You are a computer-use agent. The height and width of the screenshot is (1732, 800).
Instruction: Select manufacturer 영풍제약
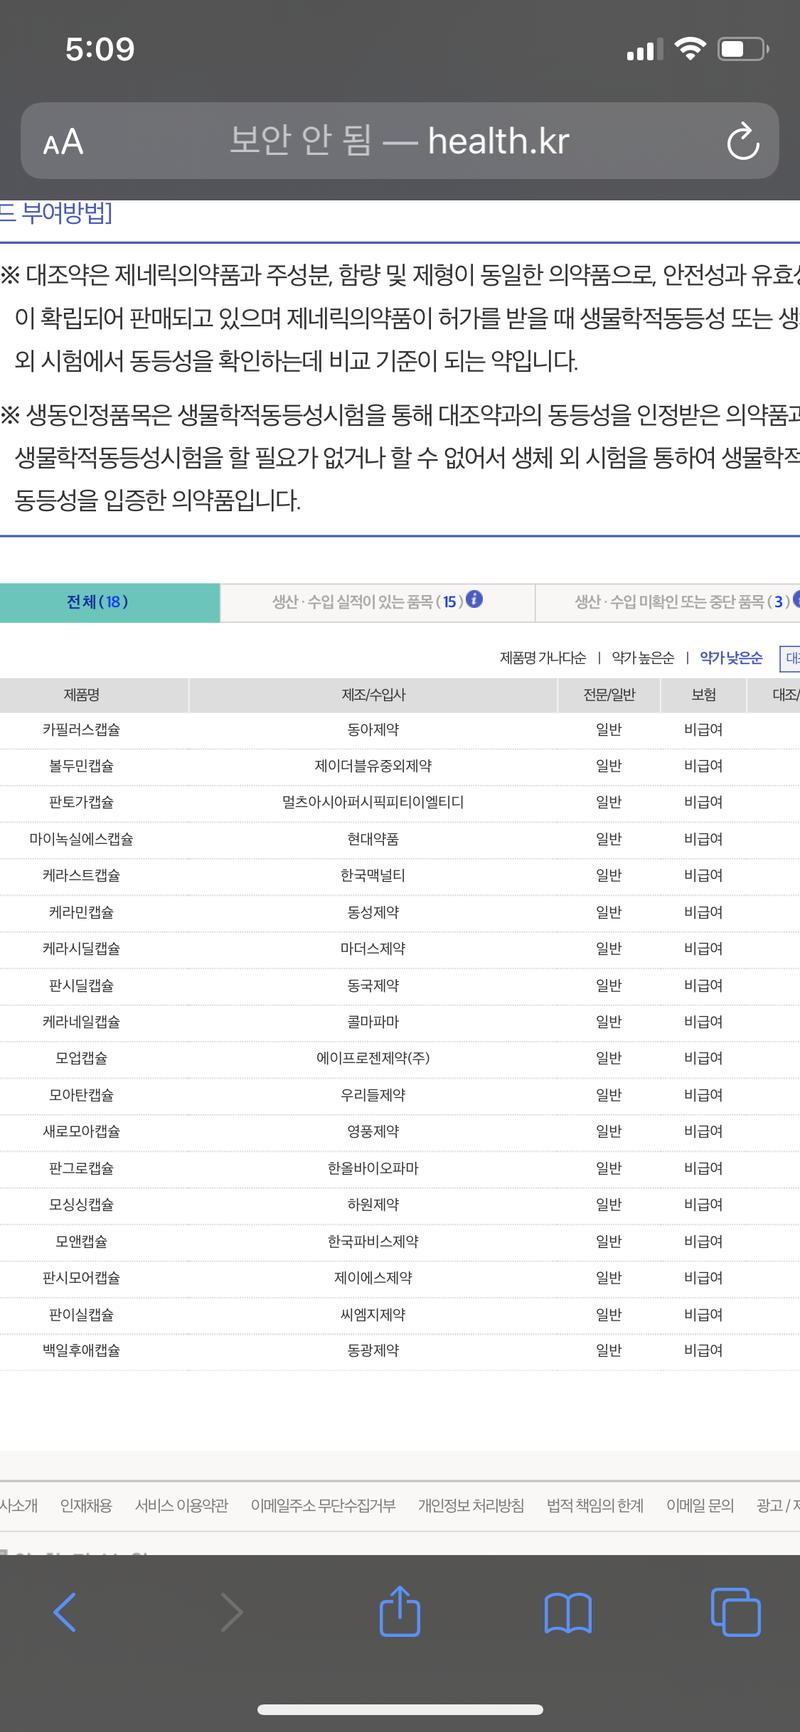(x=373, y=1132)
